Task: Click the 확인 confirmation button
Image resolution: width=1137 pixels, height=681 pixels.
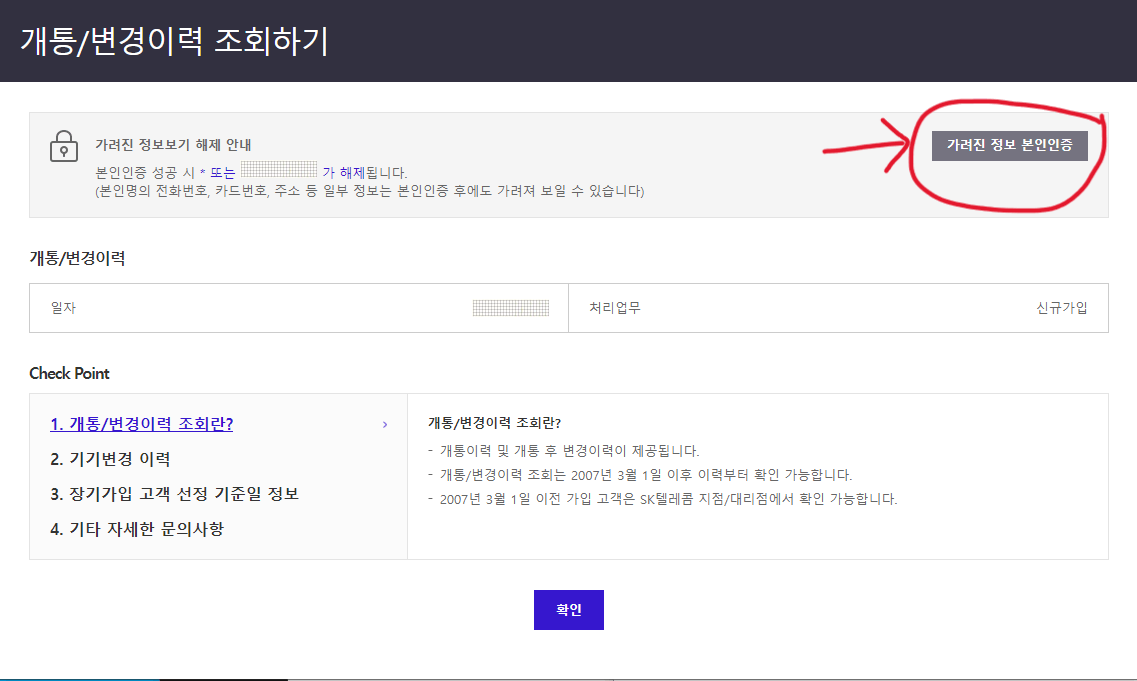Action: pyautogui.click(x=568, y=609)
